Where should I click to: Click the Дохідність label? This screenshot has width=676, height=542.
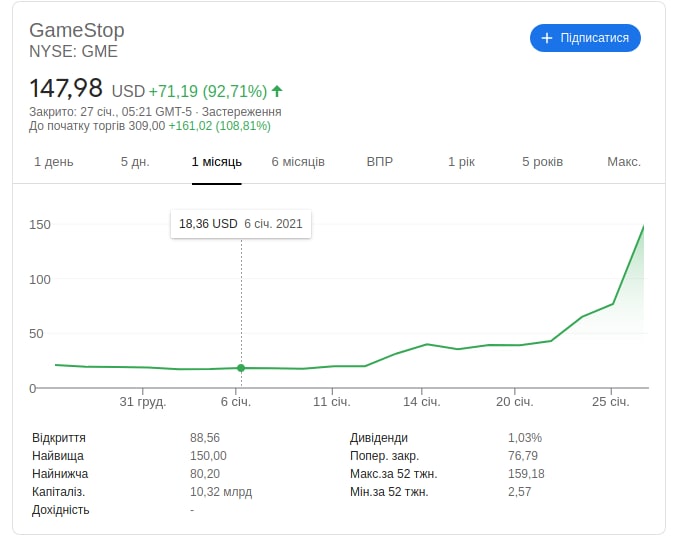60,510
